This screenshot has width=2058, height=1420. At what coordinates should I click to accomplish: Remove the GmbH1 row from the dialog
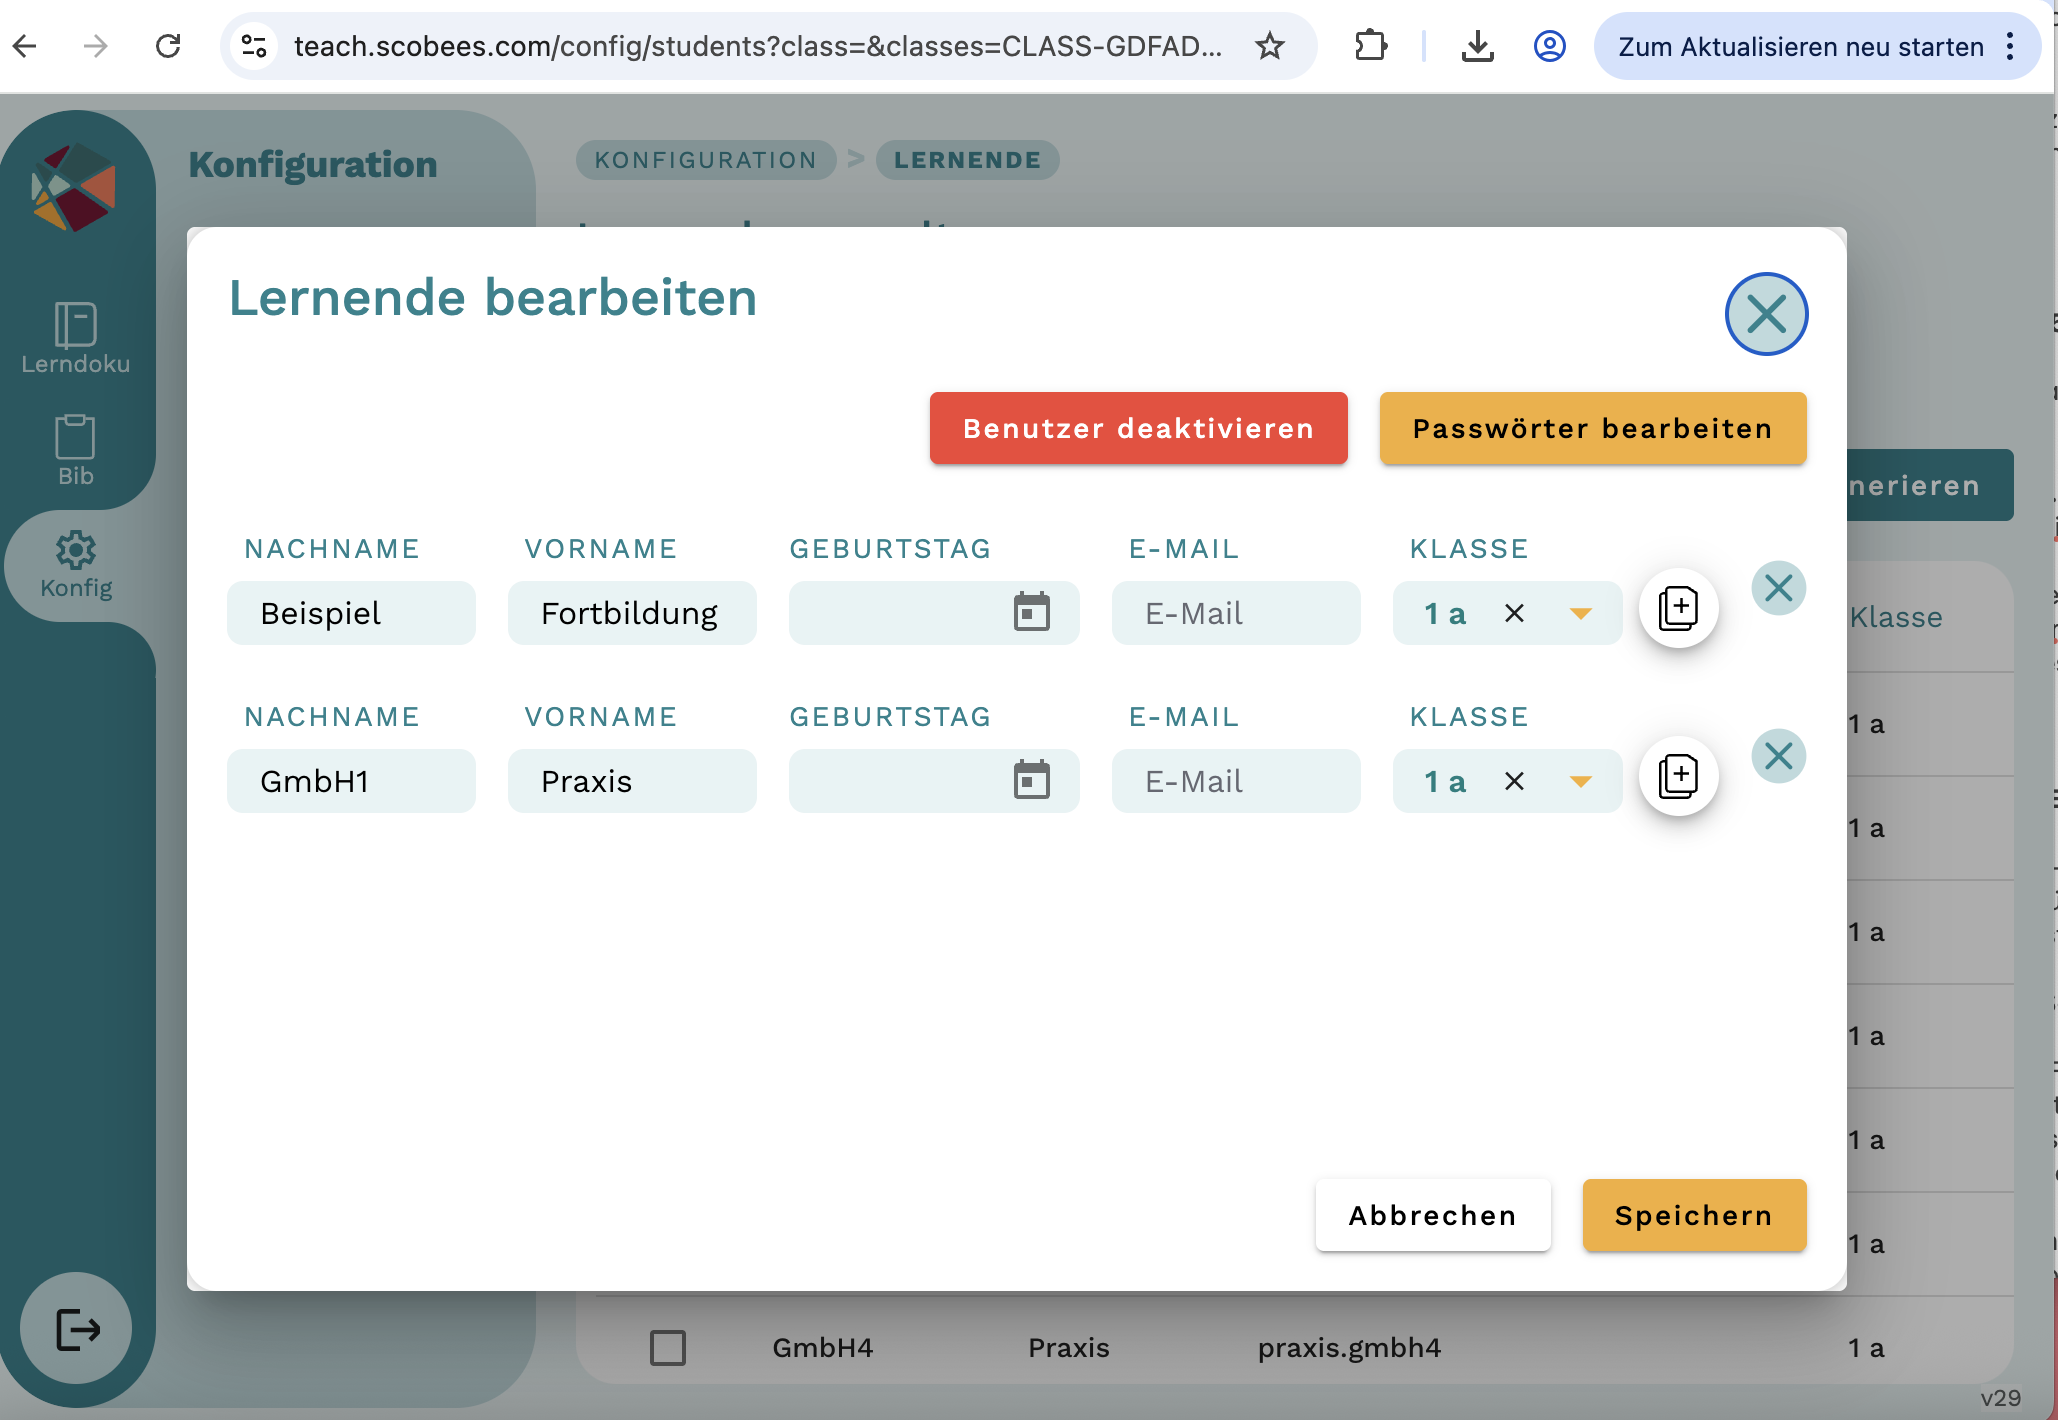(1778, 755)
